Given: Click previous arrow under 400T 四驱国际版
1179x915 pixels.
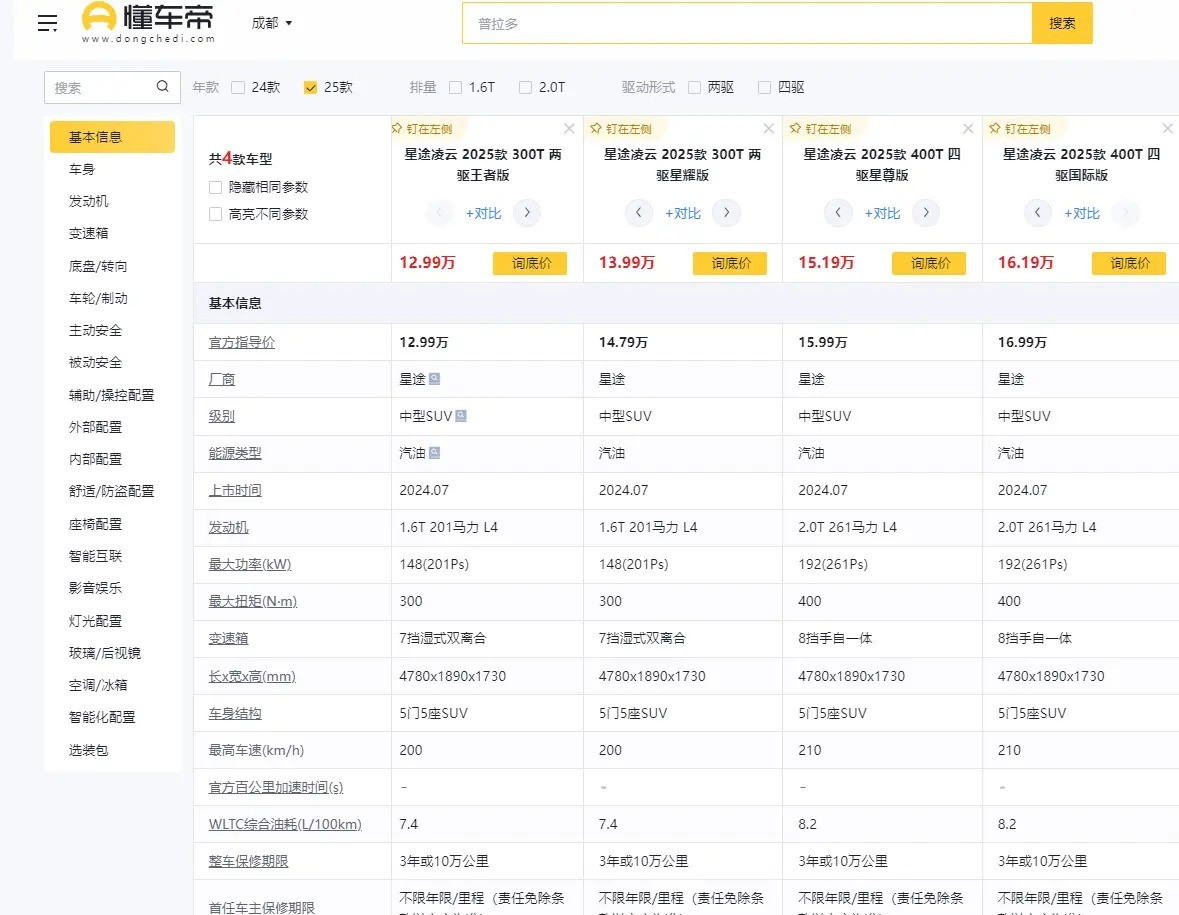Looking at the screenshot, I should (1038, 213).
